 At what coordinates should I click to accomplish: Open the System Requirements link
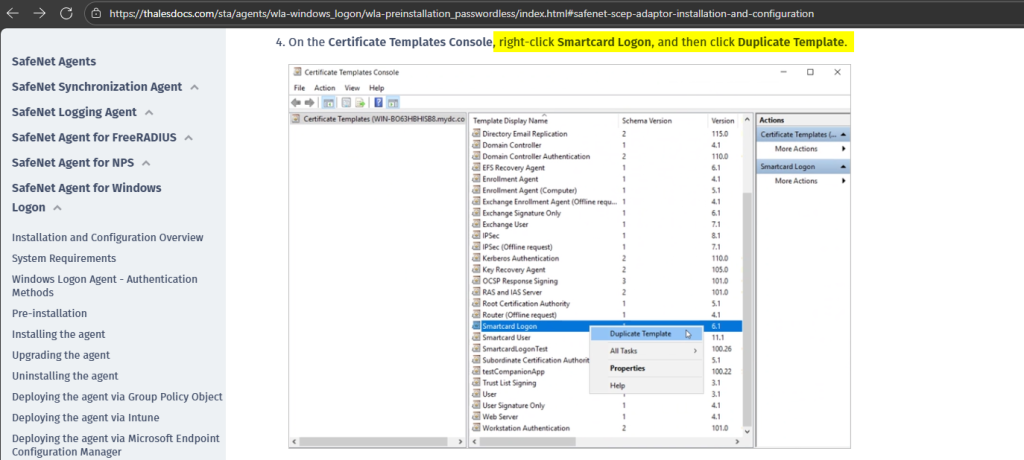(62, 258)
